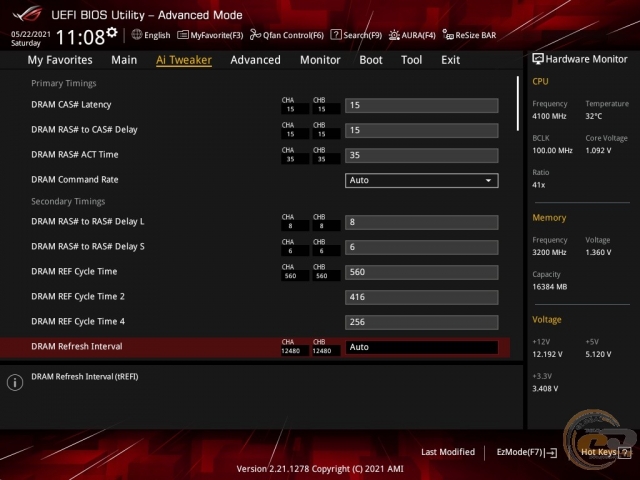Edit DRAM RAS# to CAS# Delay field
The height and width of the screenshot is (480, 640).
click(422, 130)
